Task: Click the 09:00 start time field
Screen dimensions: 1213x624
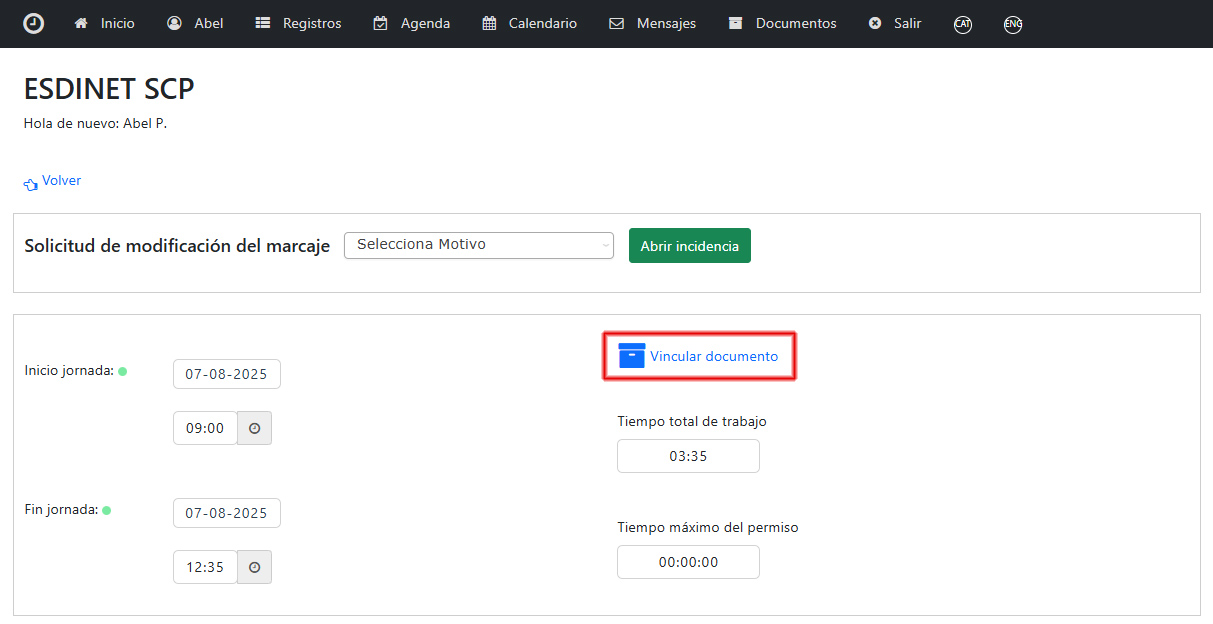Action: click(x=205, y=428)
